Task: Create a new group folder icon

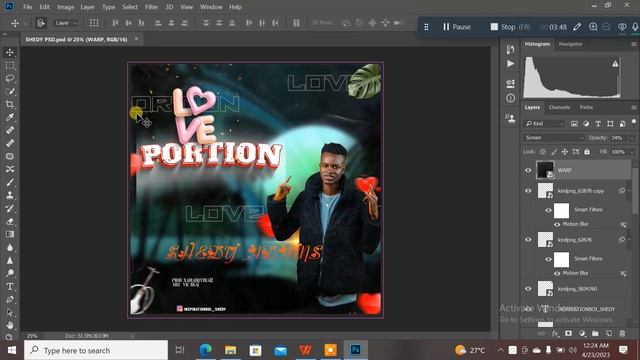Action: pyautogui.click(x=595, y=333)
